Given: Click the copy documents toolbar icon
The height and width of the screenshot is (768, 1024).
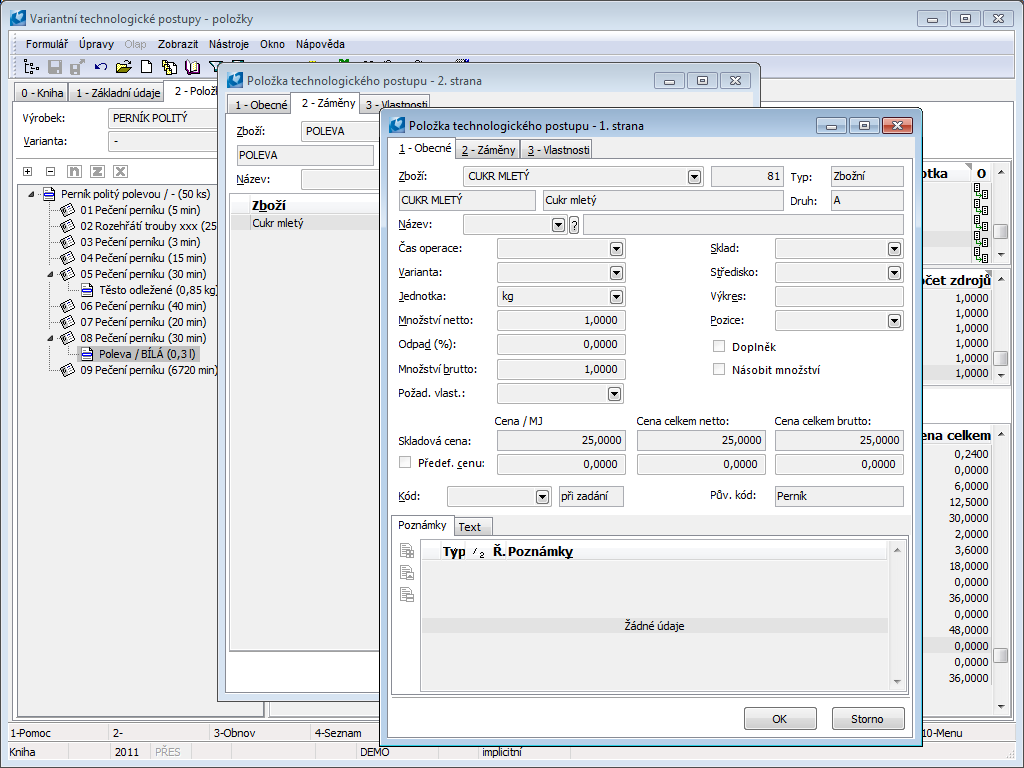Looking at the screenshot, I should (169, 67).
